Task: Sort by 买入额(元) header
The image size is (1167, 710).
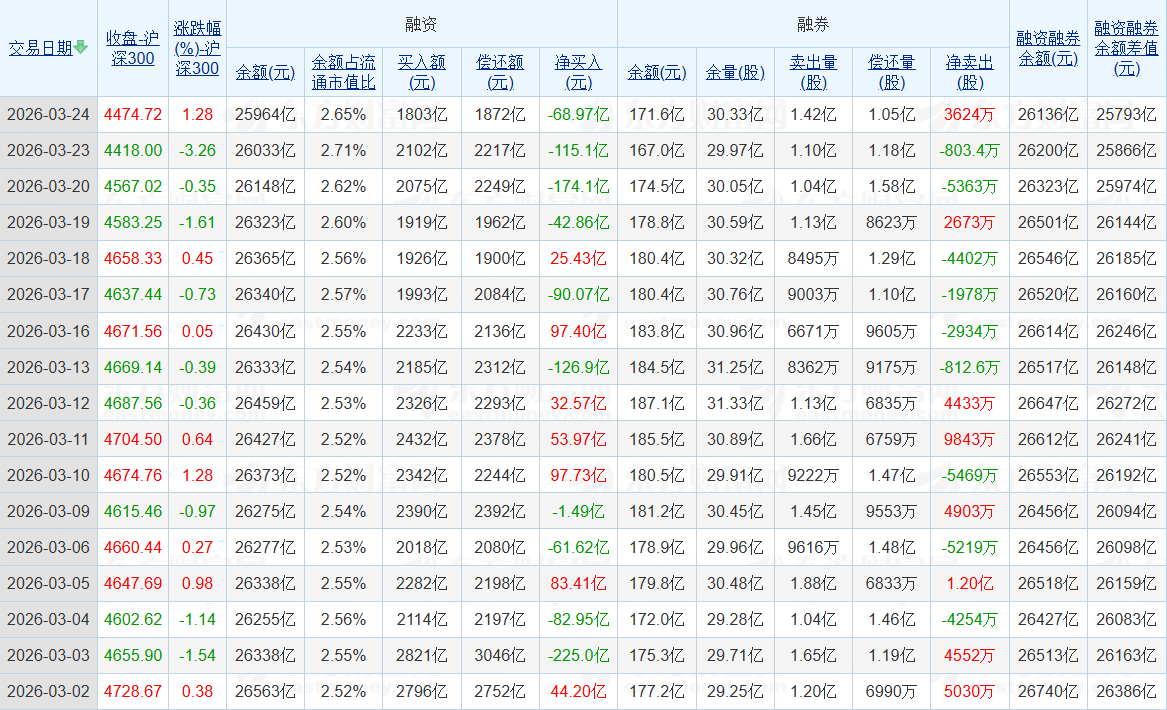Action: (421, 72)
